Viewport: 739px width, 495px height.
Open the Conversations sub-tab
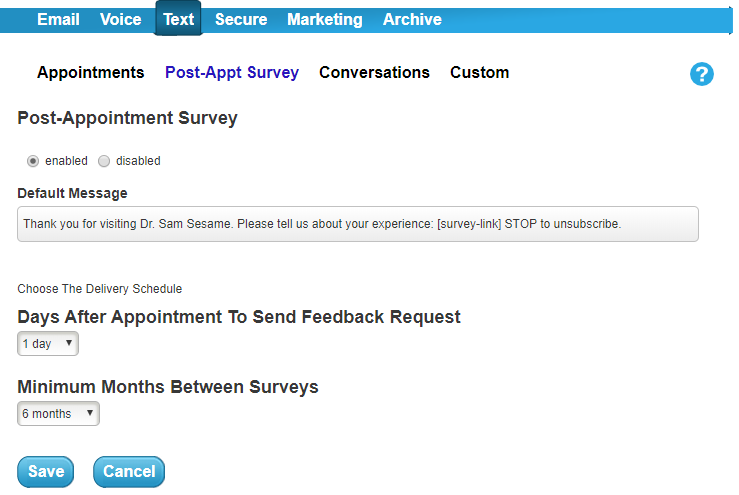(x=374, y=73)
